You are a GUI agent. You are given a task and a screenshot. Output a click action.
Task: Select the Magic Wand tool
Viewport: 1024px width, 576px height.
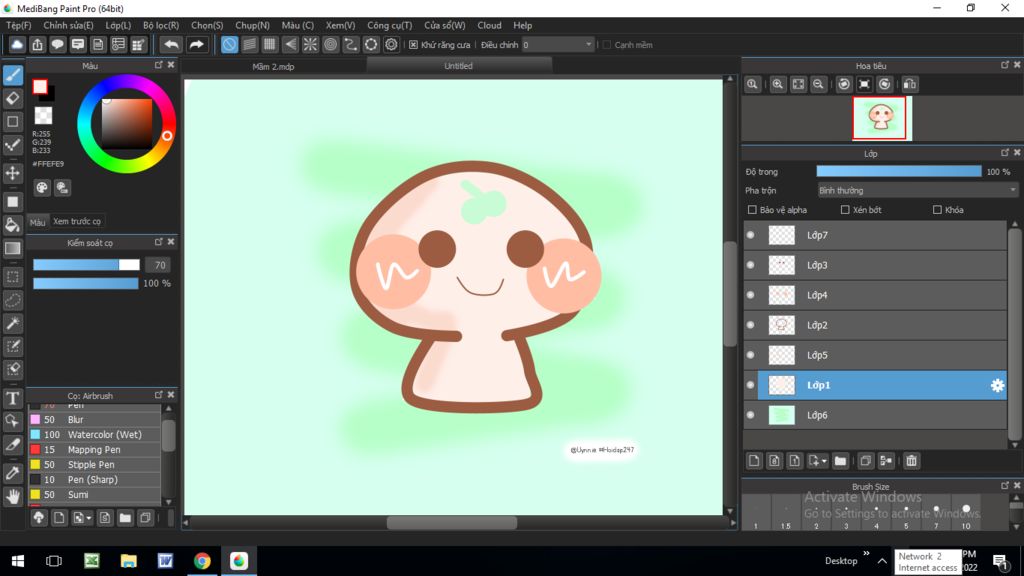(13, 323)
